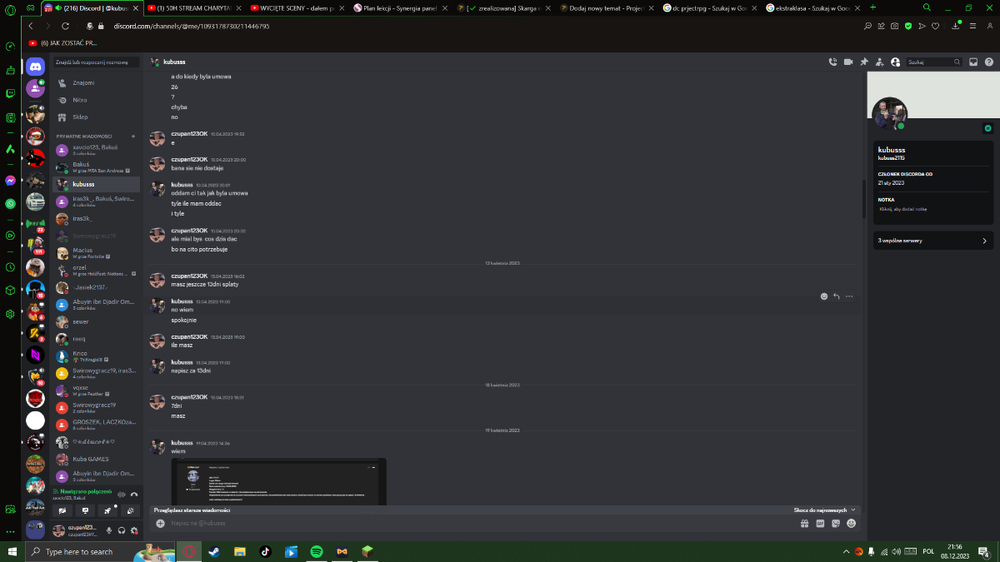This screenshot has width=1000, height=562.
Task: Open pinned messages
Action: [864, 62]
